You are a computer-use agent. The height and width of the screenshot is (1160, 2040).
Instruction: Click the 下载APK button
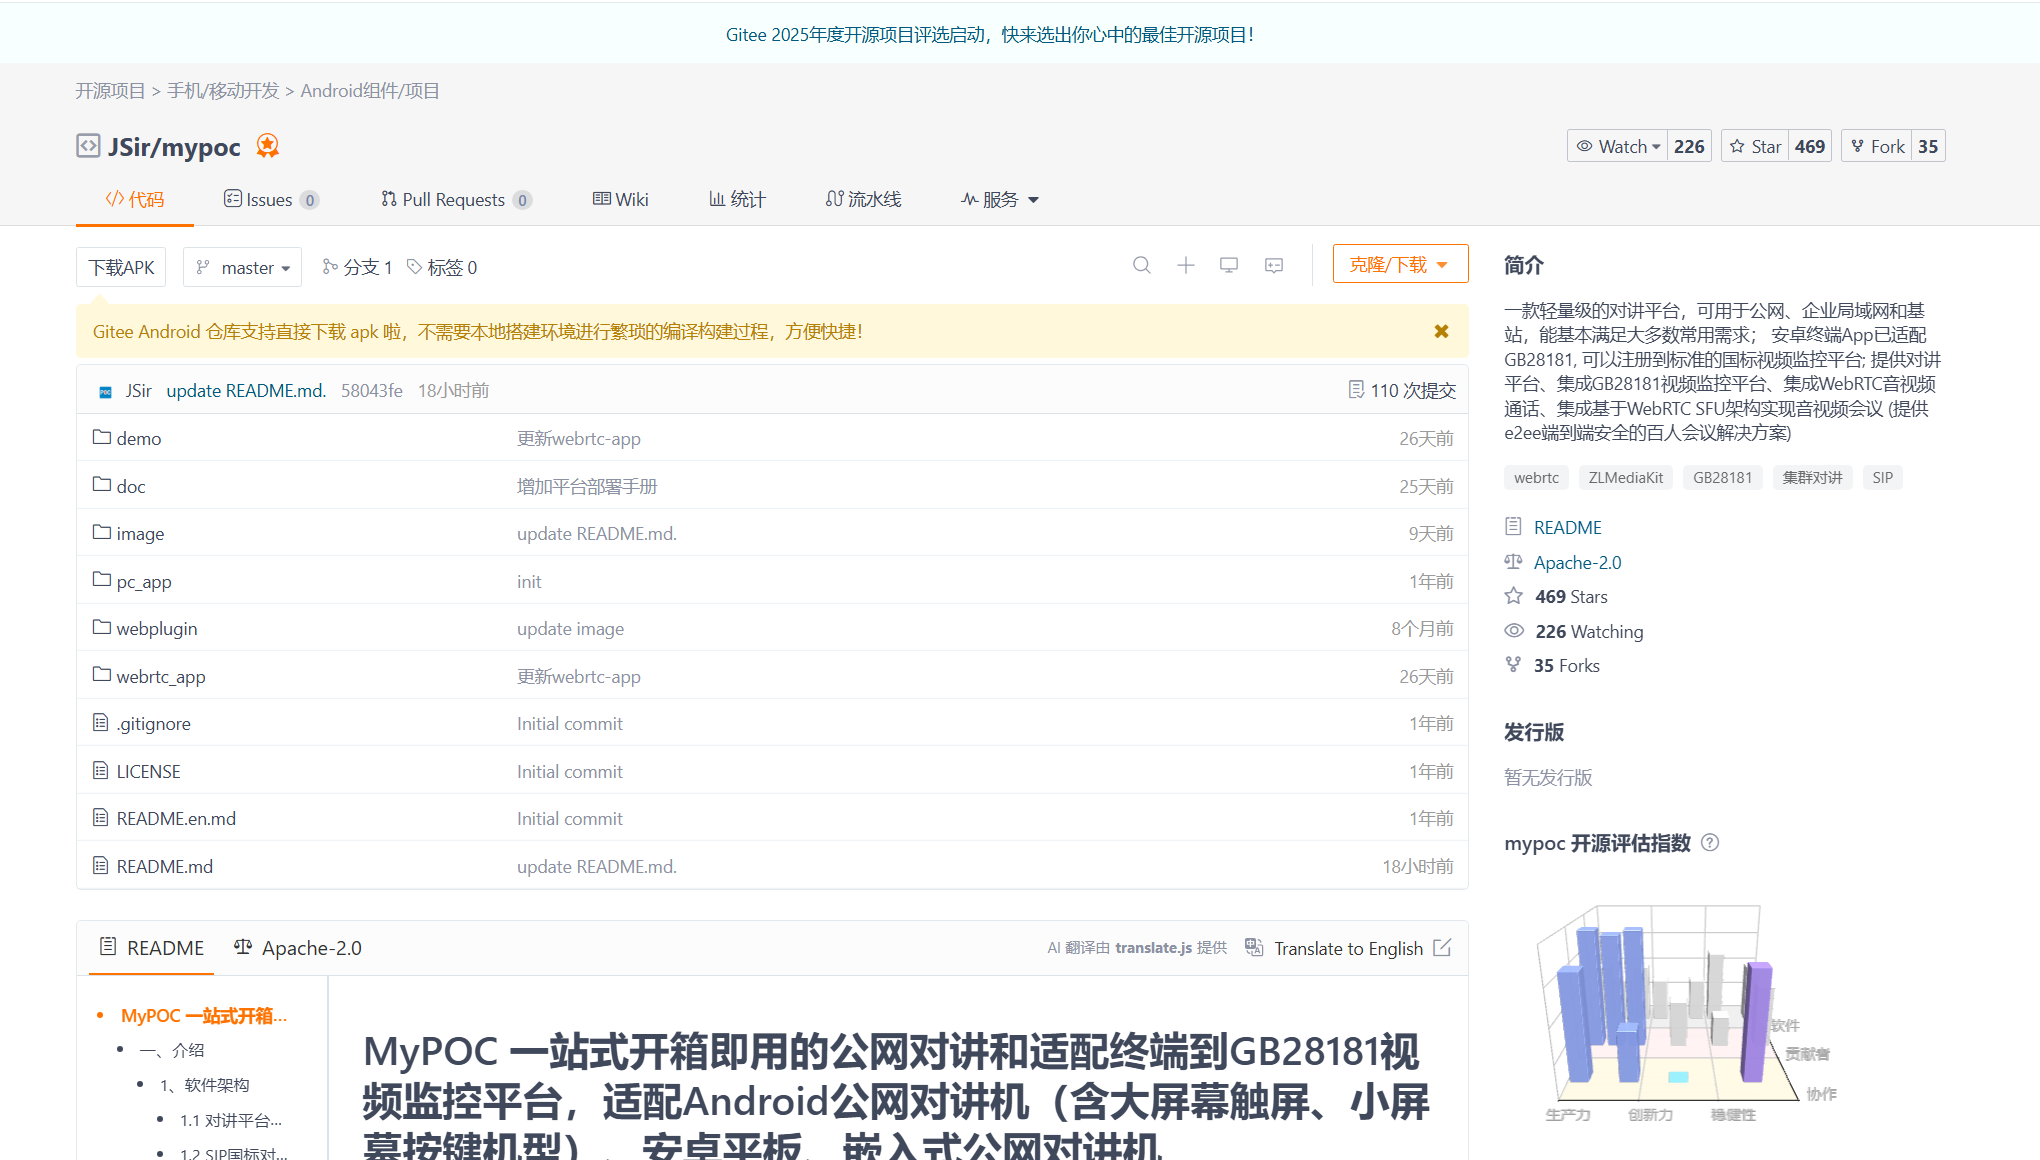pos(121,267)
